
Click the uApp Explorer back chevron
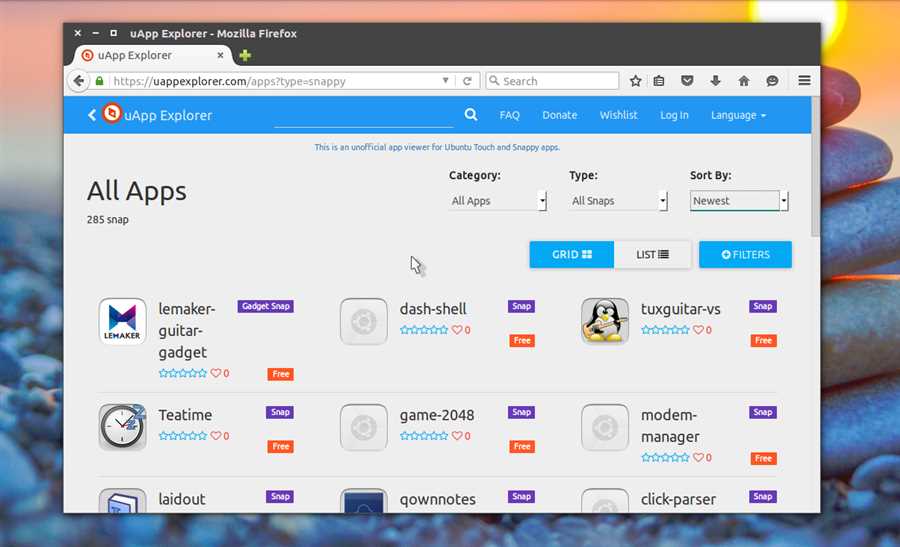pos(92,115)
